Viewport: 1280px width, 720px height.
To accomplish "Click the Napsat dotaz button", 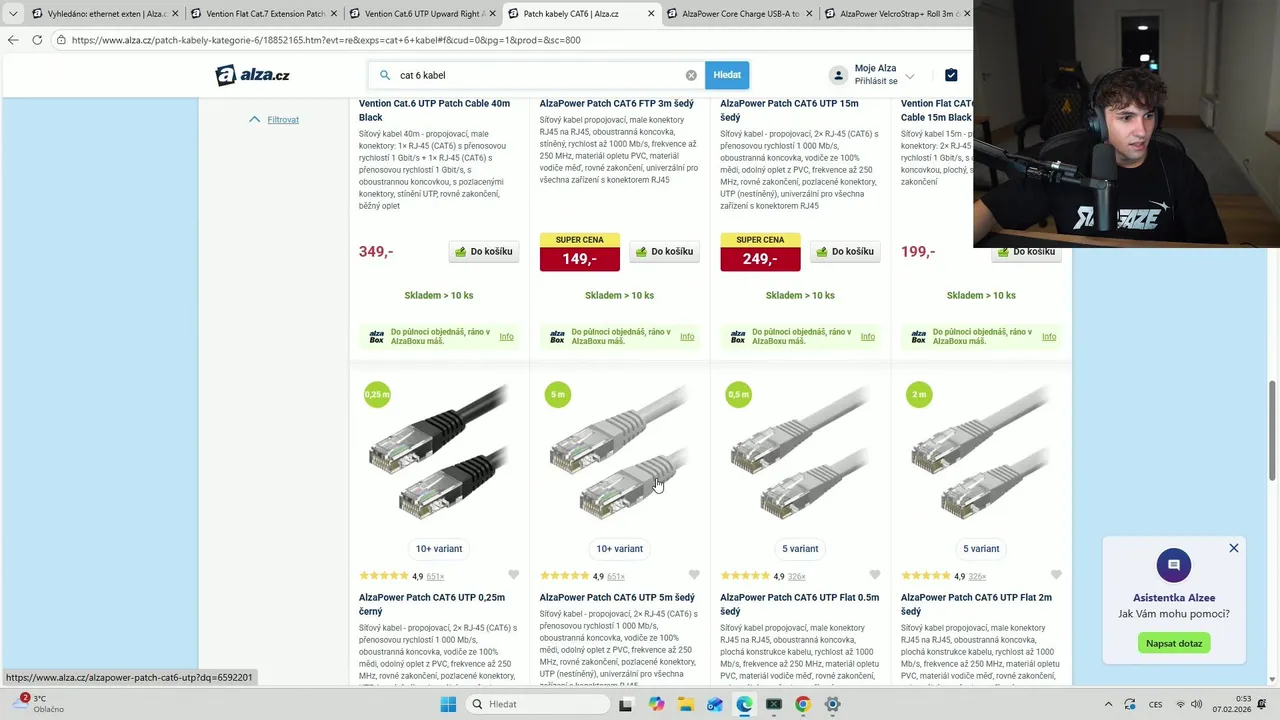I will [x=1174, y=643].
